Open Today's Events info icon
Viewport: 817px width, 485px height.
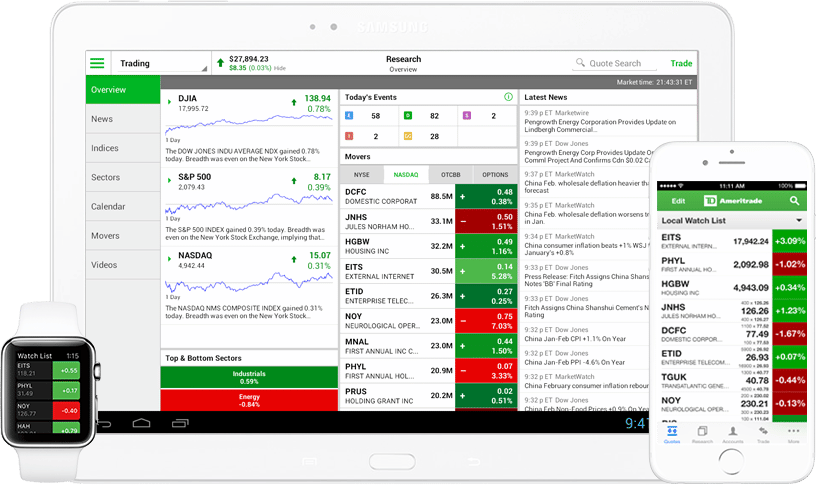(x=508, y=97)
